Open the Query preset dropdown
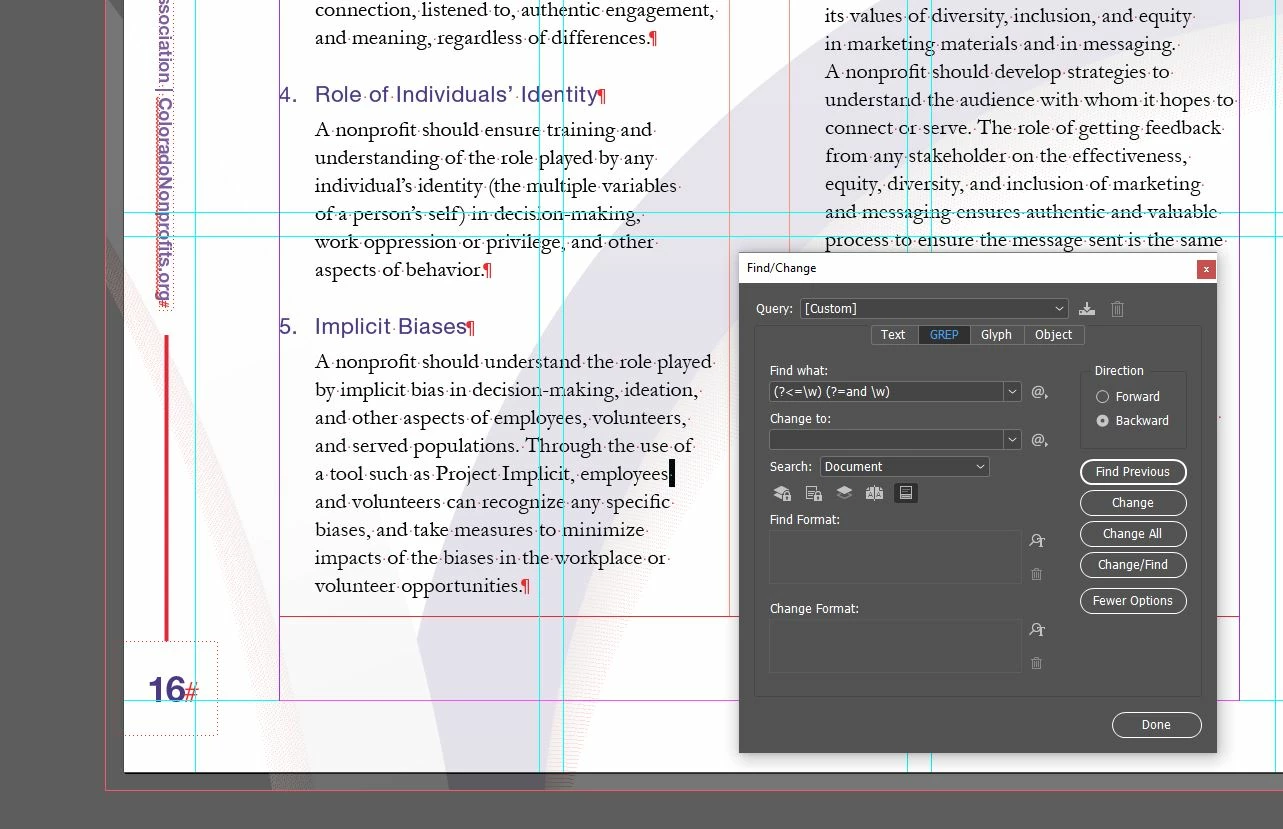The image size is (1283, 829). tap(934, 309)
